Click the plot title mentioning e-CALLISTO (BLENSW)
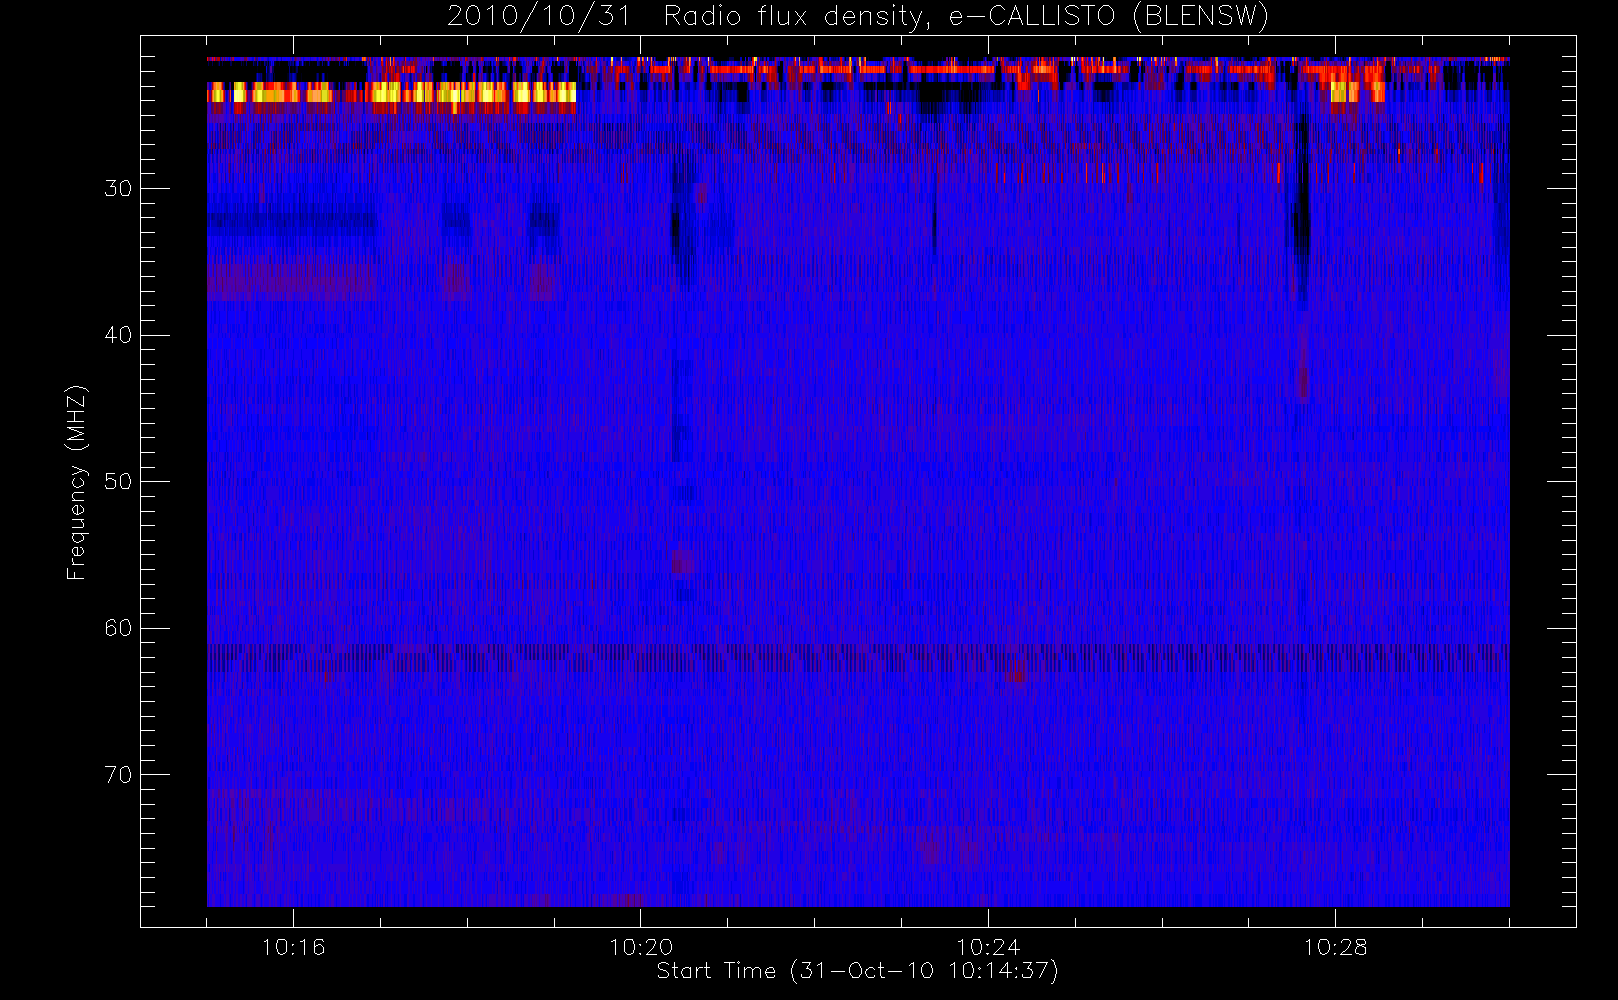Image resolution: width=1618 pixels, height=1000 pixels. click(858, 16)
